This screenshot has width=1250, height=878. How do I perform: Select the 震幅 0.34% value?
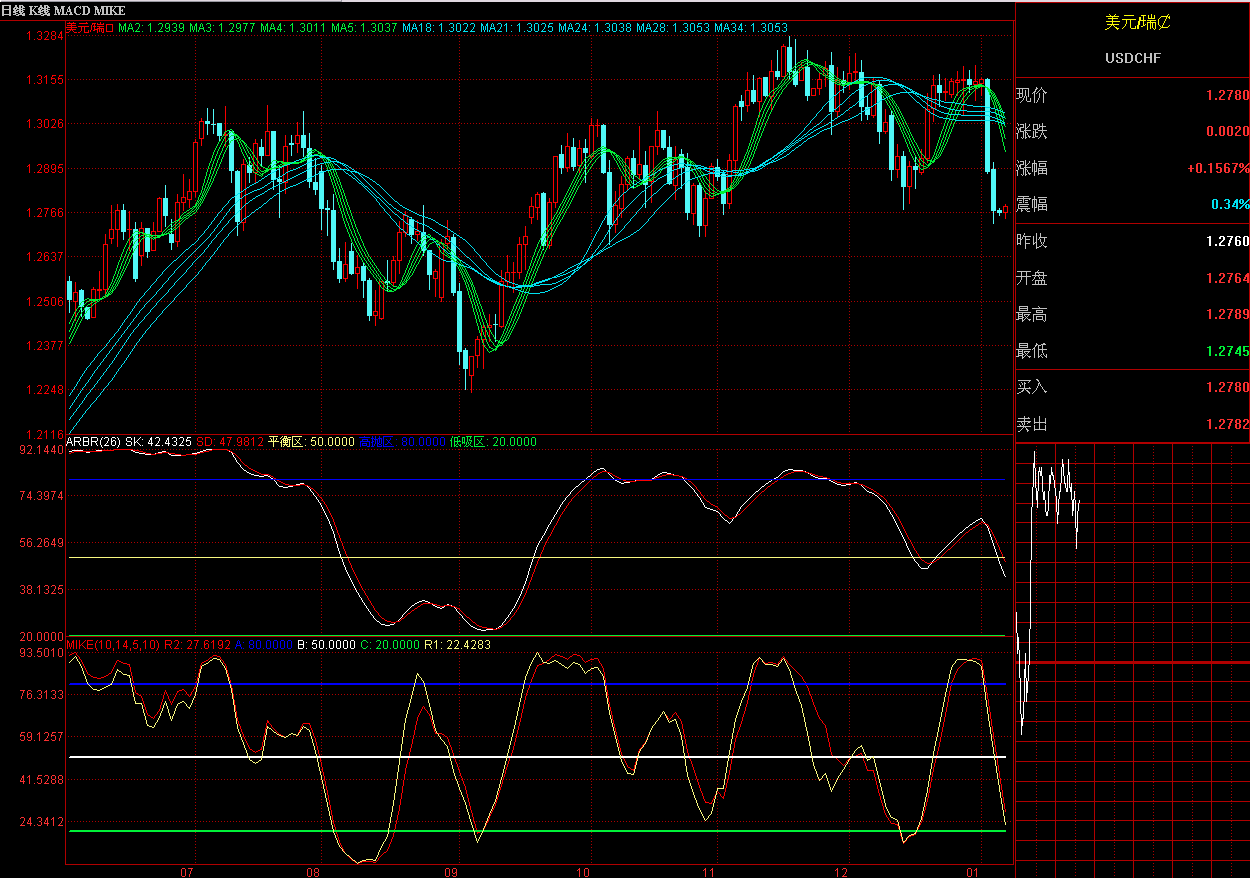pyautogui.click(x=1229, y=204)
